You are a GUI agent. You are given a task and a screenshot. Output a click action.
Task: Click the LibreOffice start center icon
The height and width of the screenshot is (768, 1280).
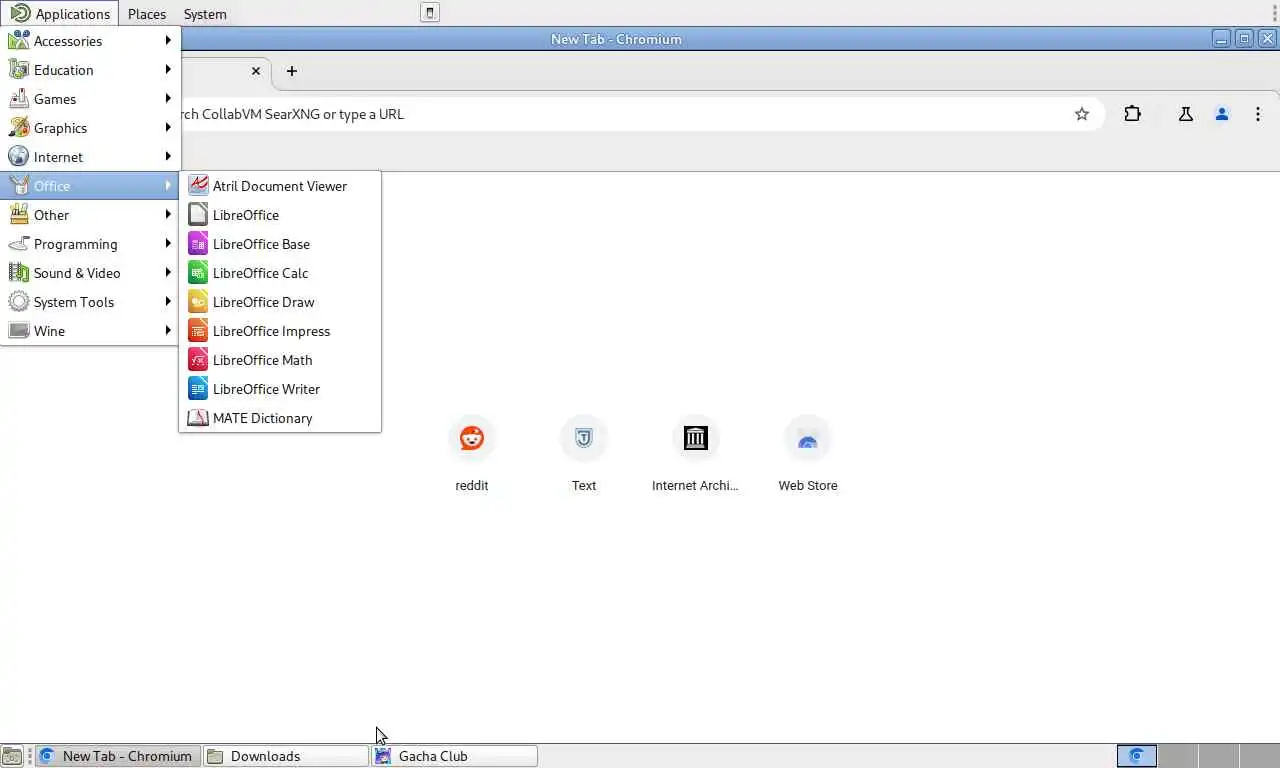tap(198, 215)
